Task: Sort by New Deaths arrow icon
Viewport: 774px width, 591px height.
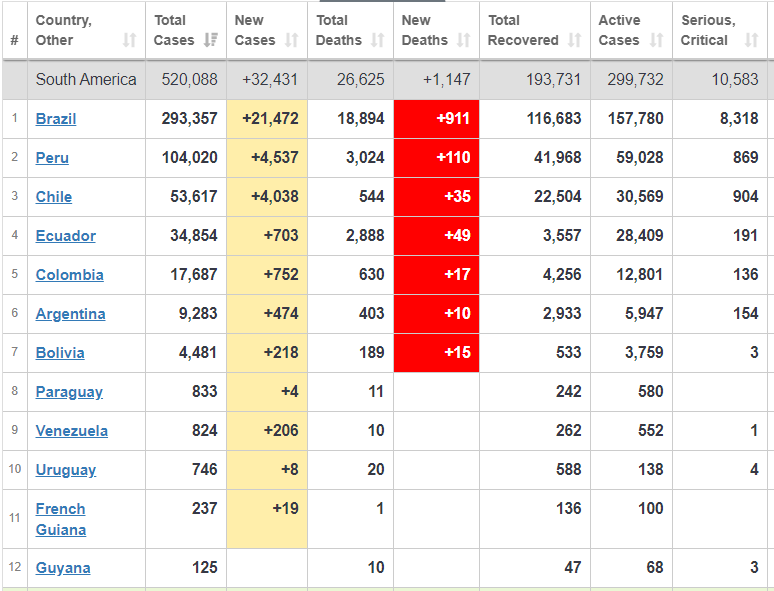Action: [x=464, y=40]
